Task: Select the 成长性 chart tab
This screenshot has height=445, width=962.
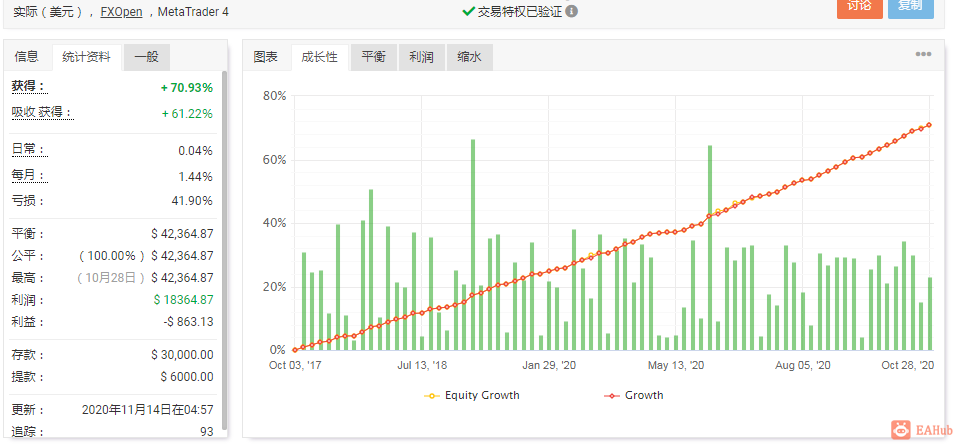Action: click(x=320, y=57)
